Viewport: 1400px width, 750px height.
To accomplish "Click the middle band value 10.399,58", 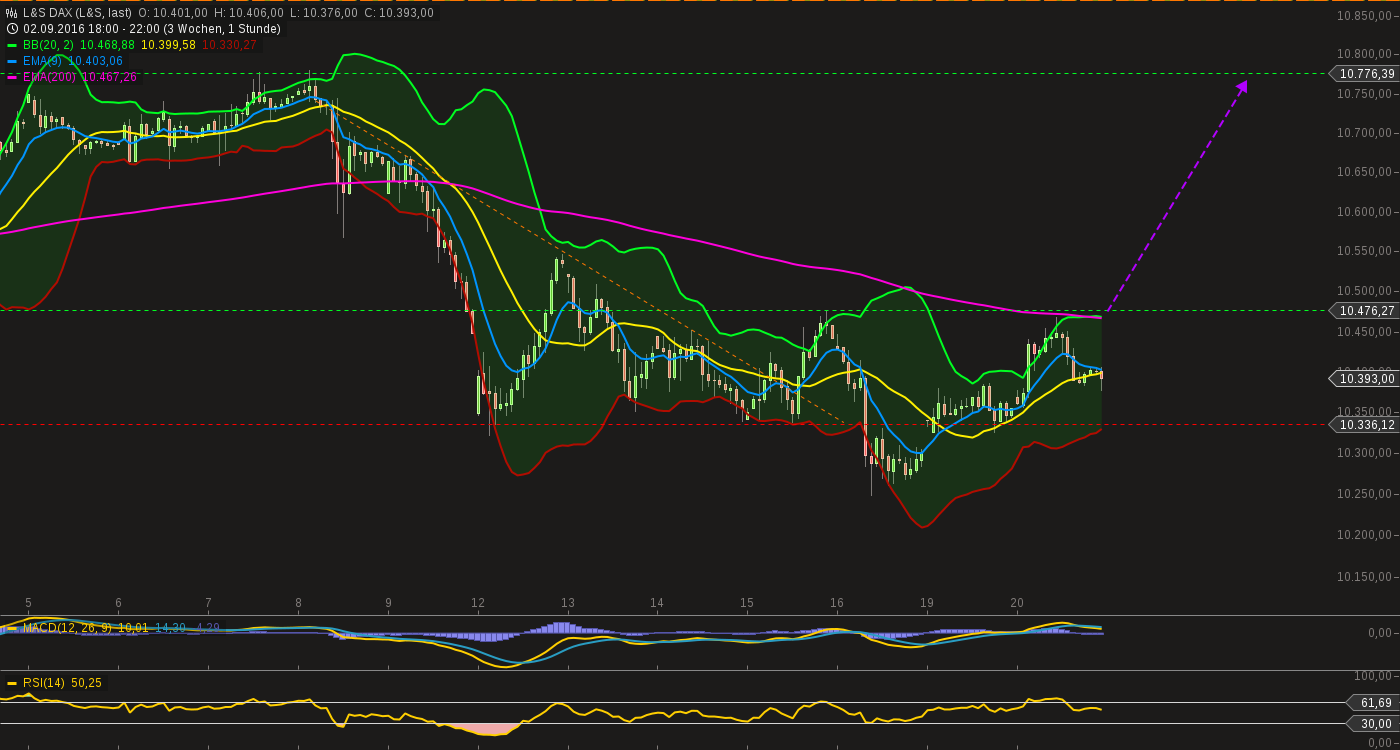I will [168, 45].
